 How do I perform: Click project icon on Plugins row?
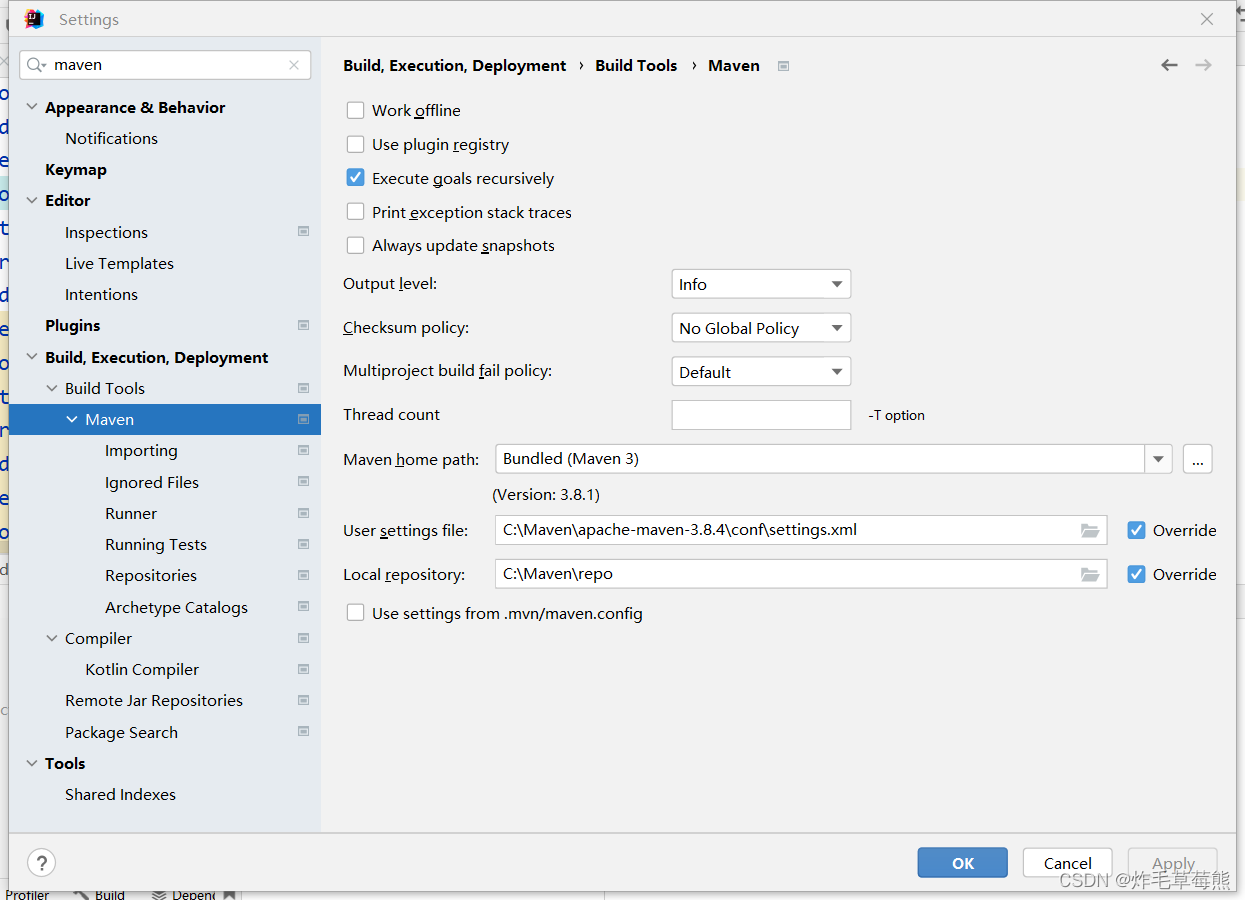[x=303, y=325]
